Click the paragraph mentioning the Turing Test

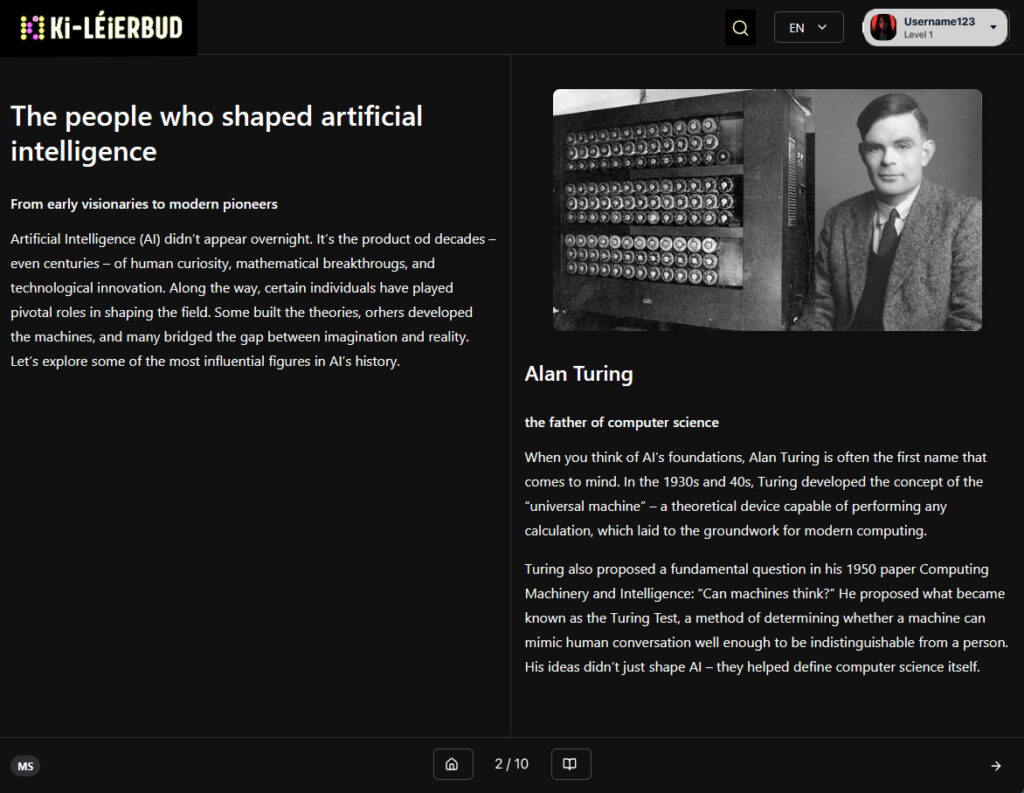point(766,618)
